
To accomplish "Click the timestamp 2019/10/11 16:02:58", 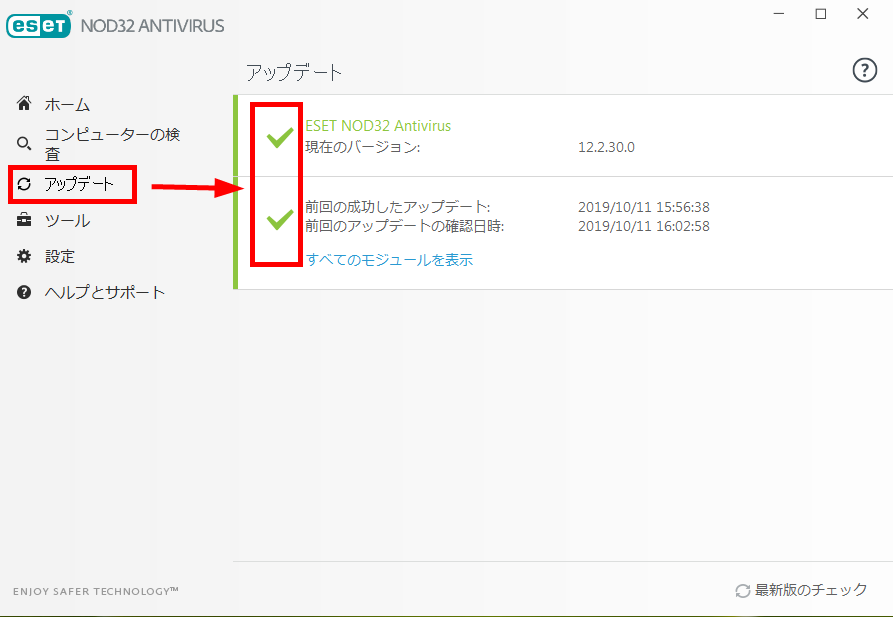I will pyautogui.click(x=644, y=226).
